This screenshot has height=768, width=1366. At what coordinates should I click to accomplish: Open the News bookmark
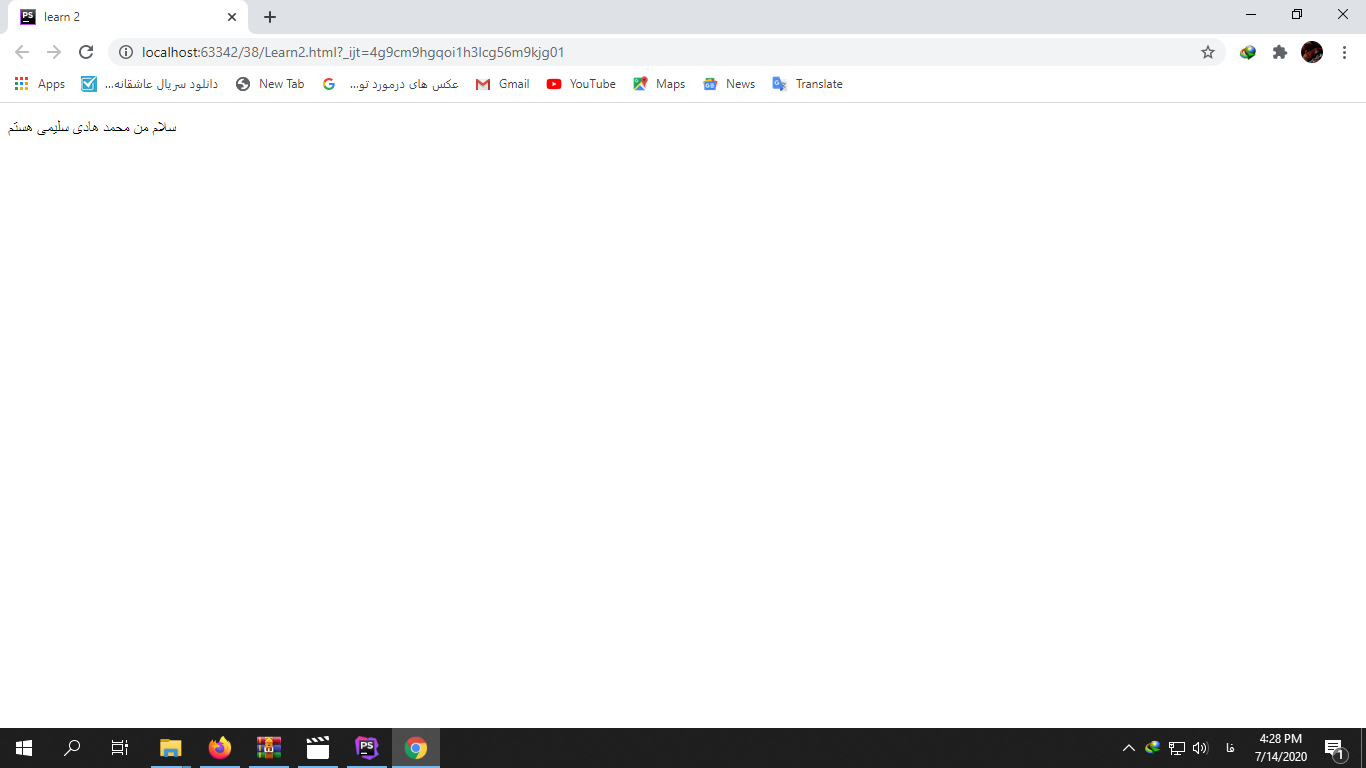coord(729,84)
